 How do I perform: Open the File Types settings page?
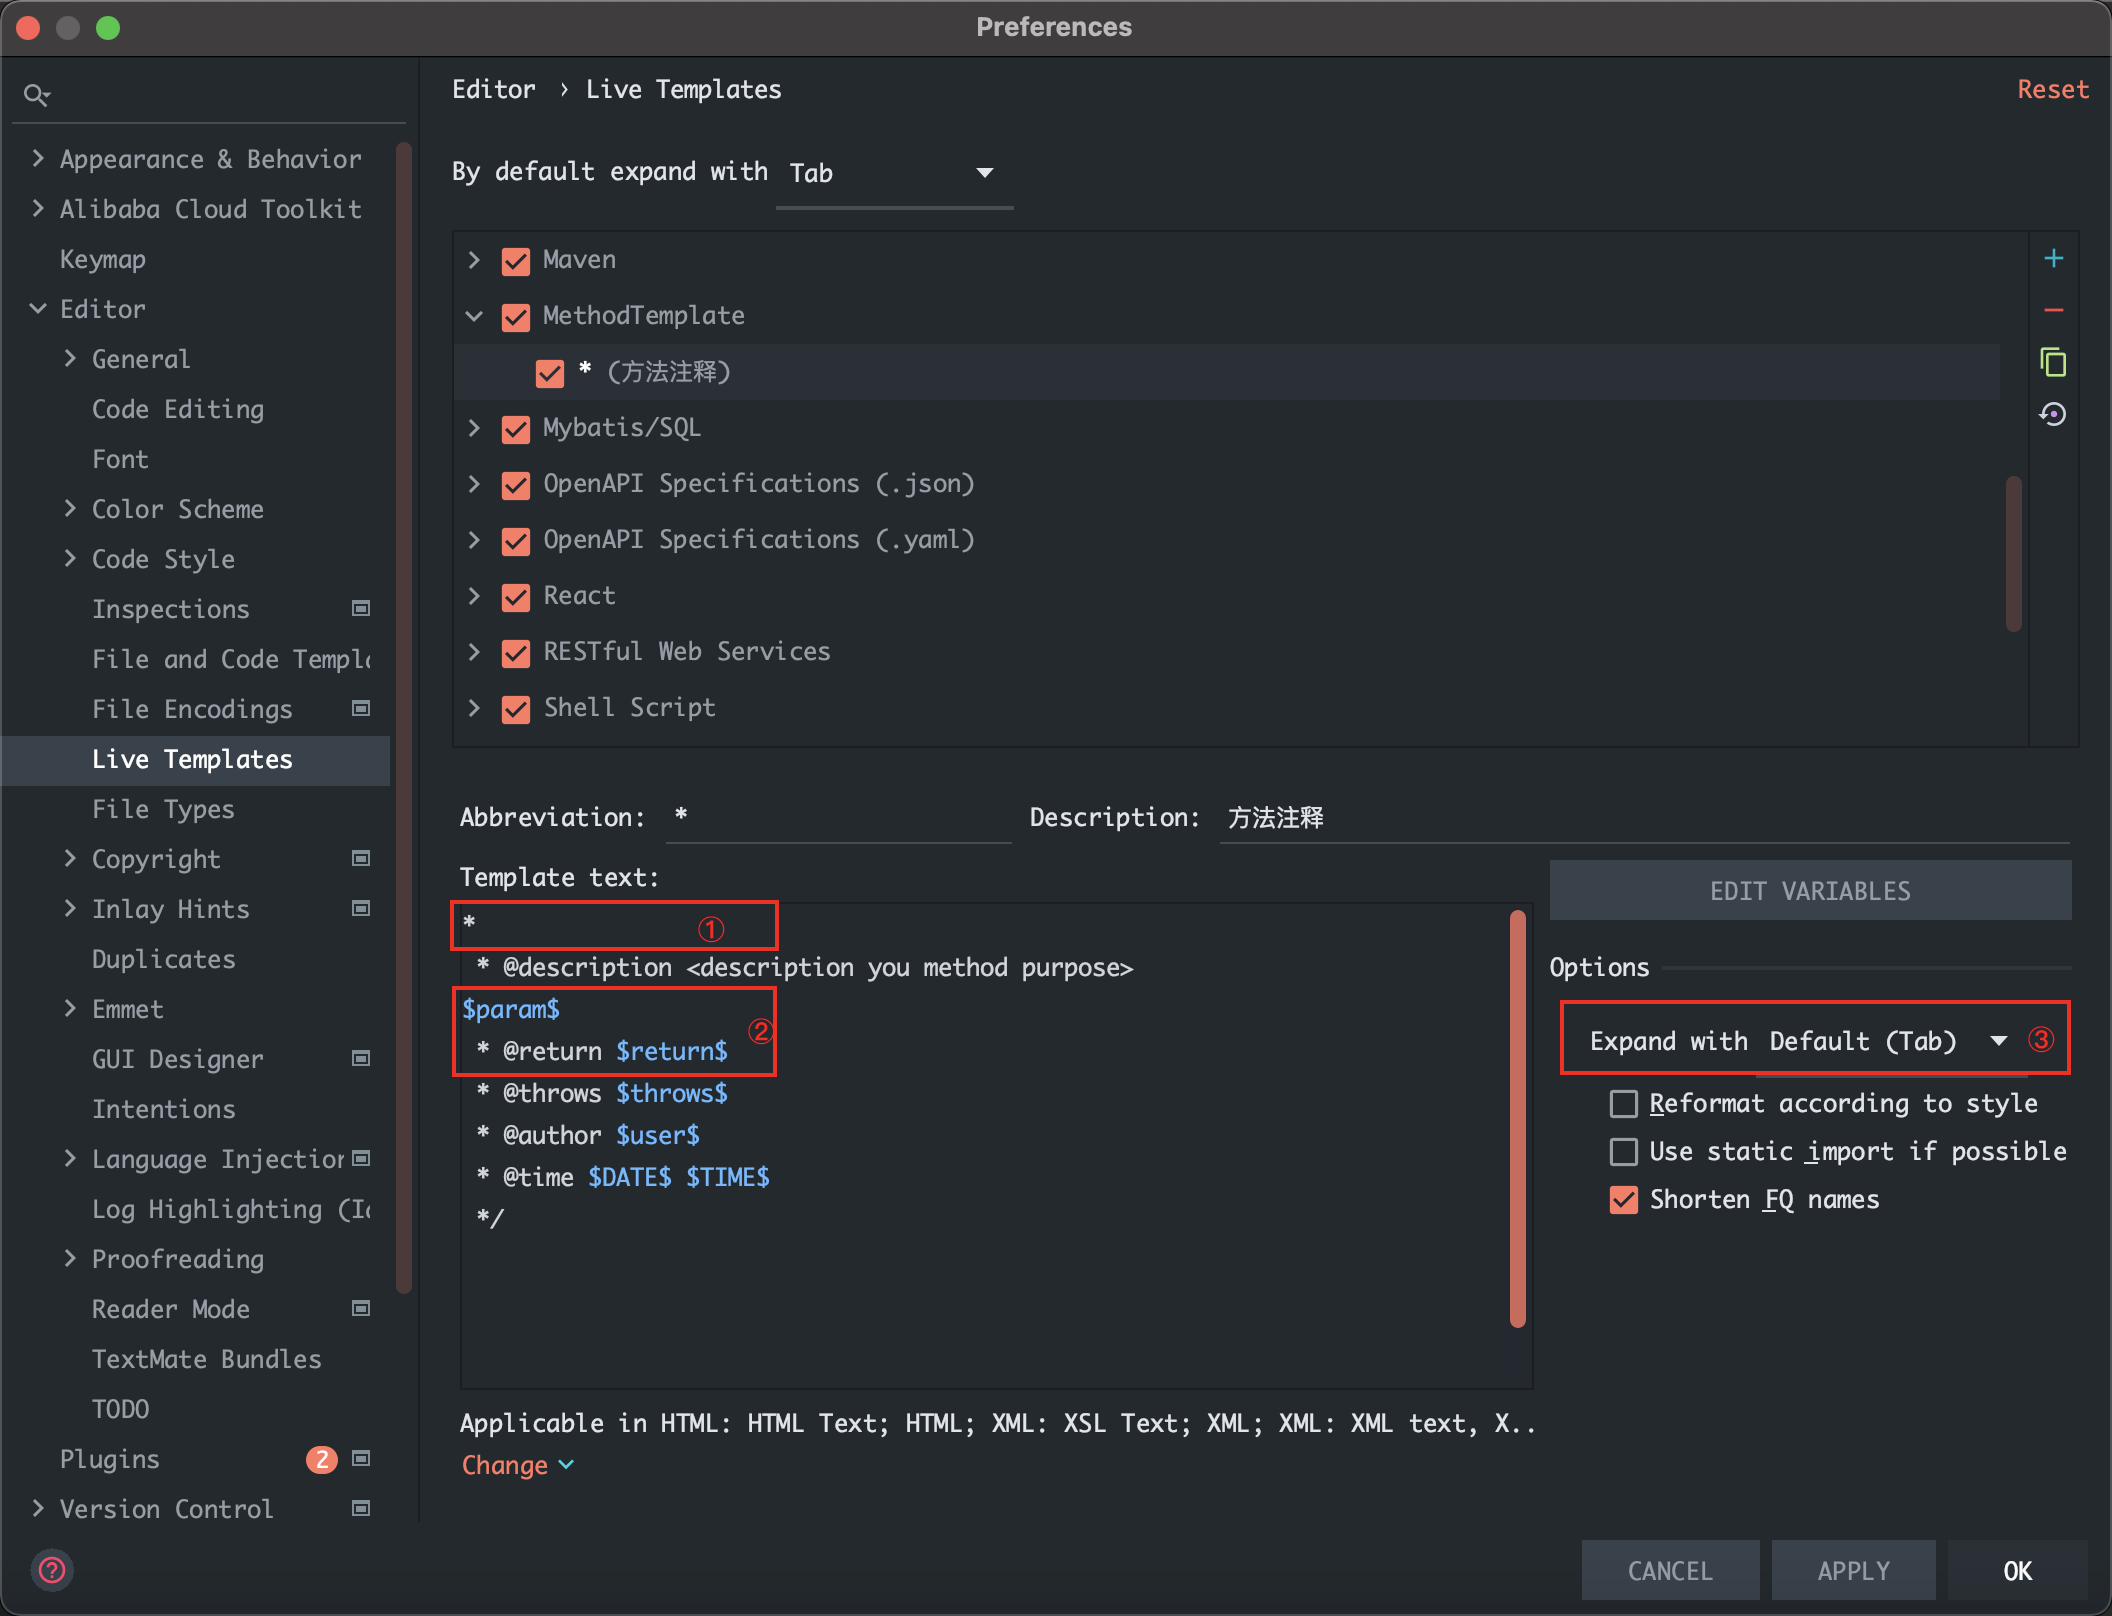[163, 809]
